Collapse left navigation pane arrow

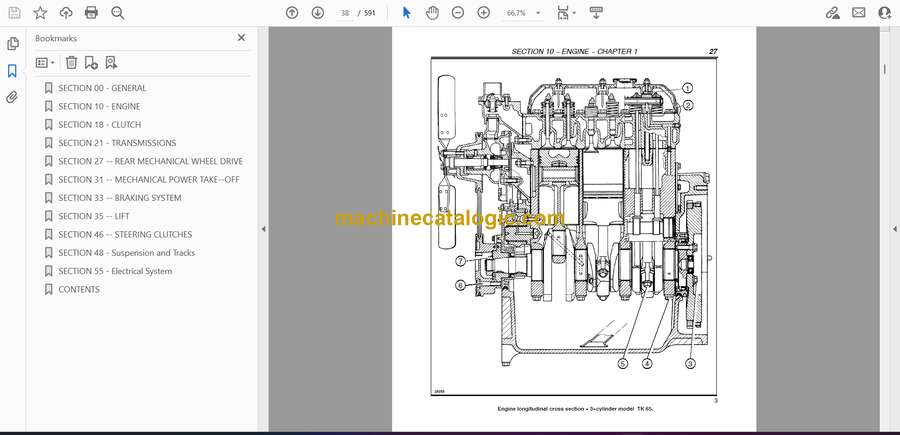[x=263, y=229]
